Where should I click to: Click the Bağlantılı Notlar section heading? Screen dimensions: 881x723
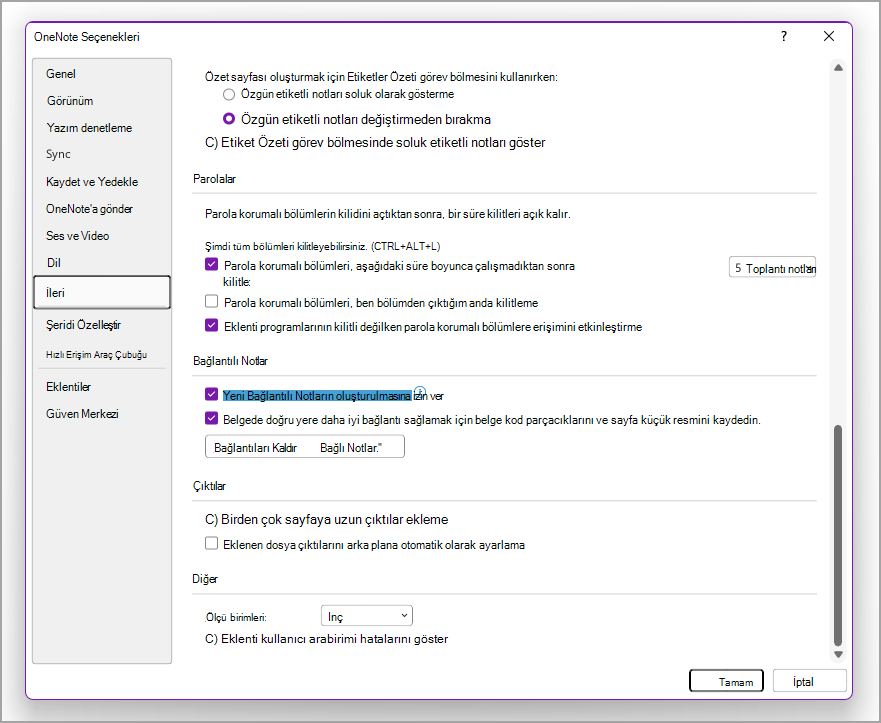pos(230,361)
